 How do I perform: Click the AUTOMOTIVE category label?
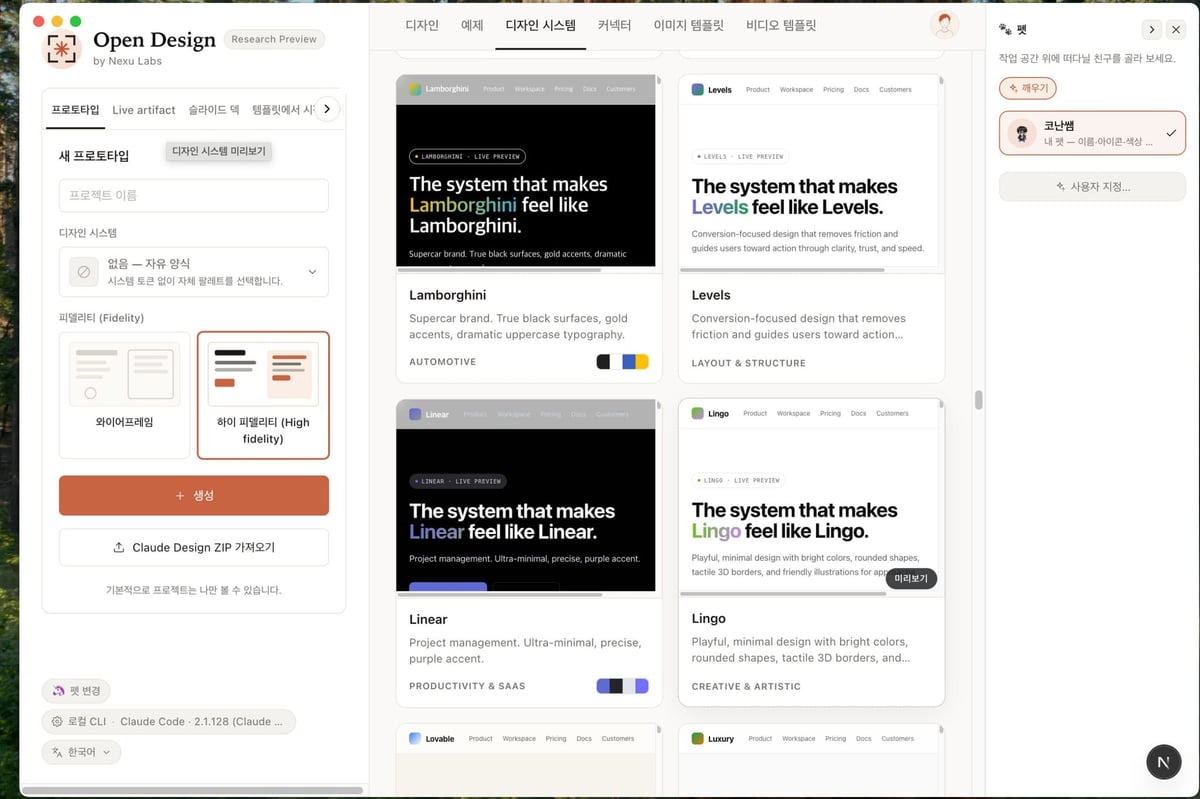coord(443,362)
